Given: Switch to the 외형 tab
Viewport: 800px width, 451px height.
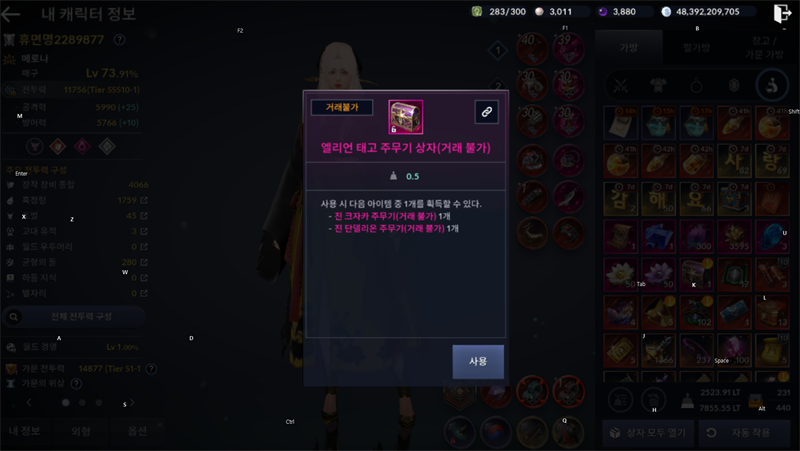Looking at the screenshot, I should (81, 432).
